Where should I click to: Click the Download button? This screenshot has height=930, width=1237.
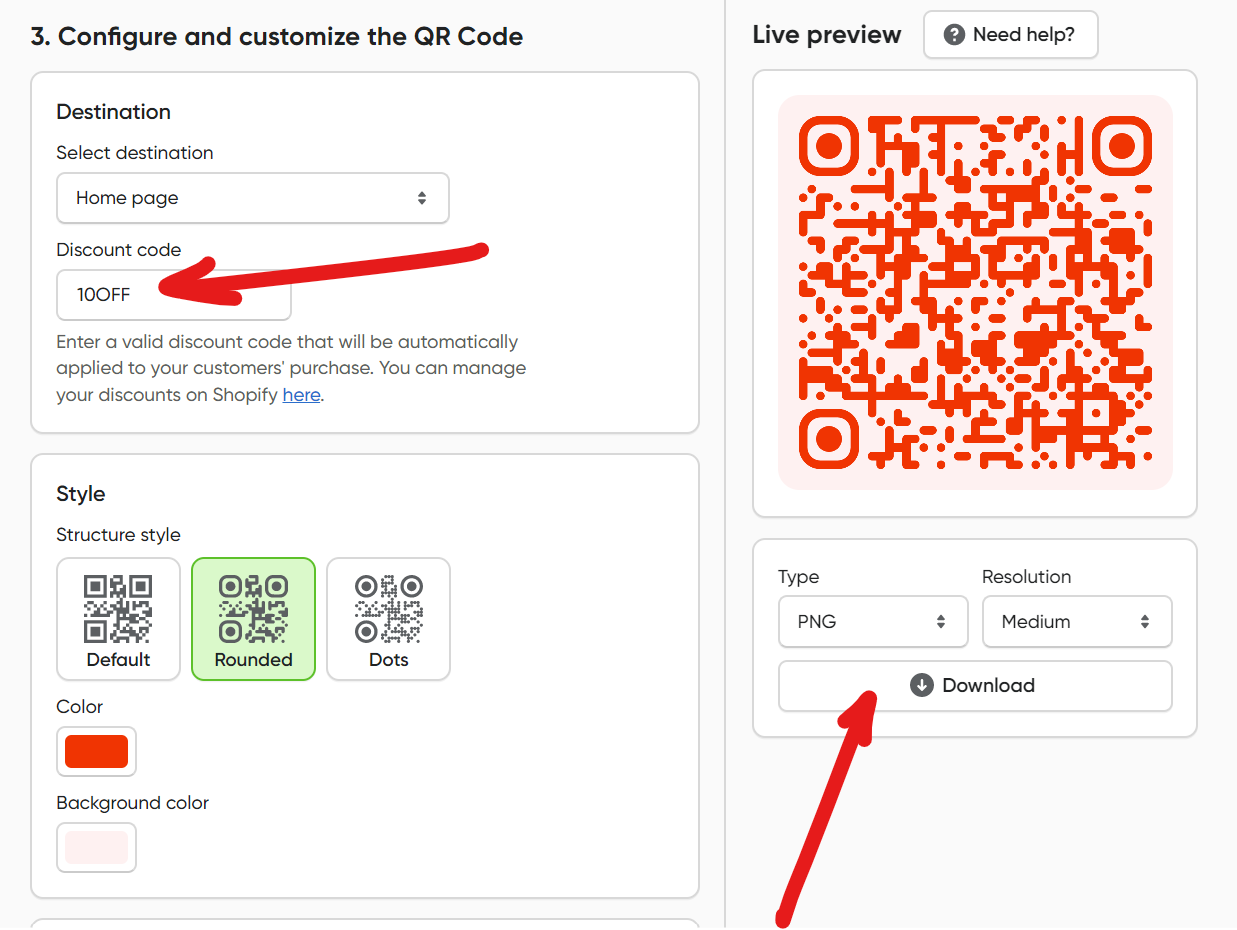(975, 686)
